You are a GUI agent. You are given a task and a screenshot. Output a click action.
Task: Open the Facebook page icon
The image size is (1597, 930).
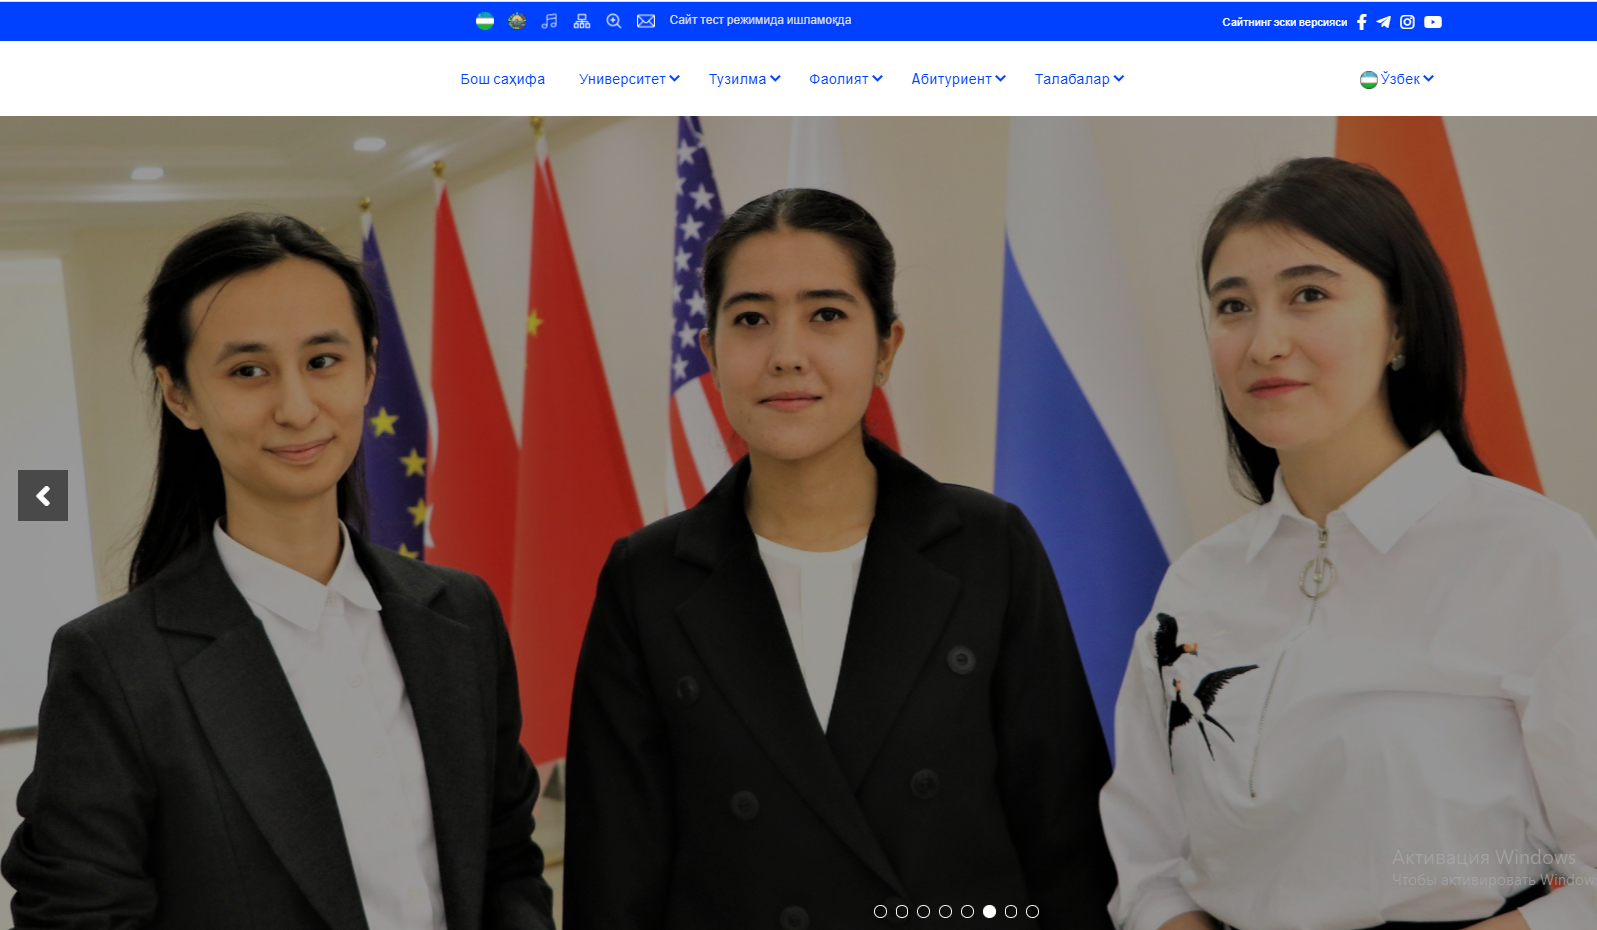tap(1361, 22)
